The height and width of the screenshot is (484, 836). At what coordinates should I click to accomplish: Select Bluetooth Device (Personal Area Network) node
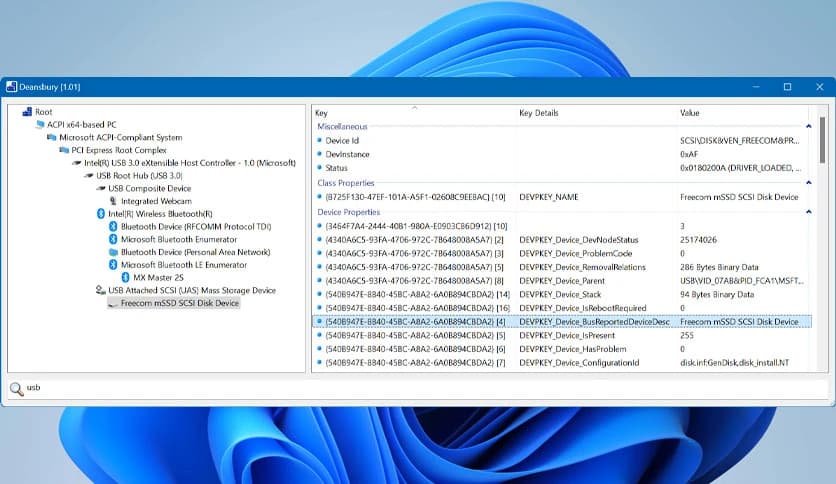click(195, 252)
